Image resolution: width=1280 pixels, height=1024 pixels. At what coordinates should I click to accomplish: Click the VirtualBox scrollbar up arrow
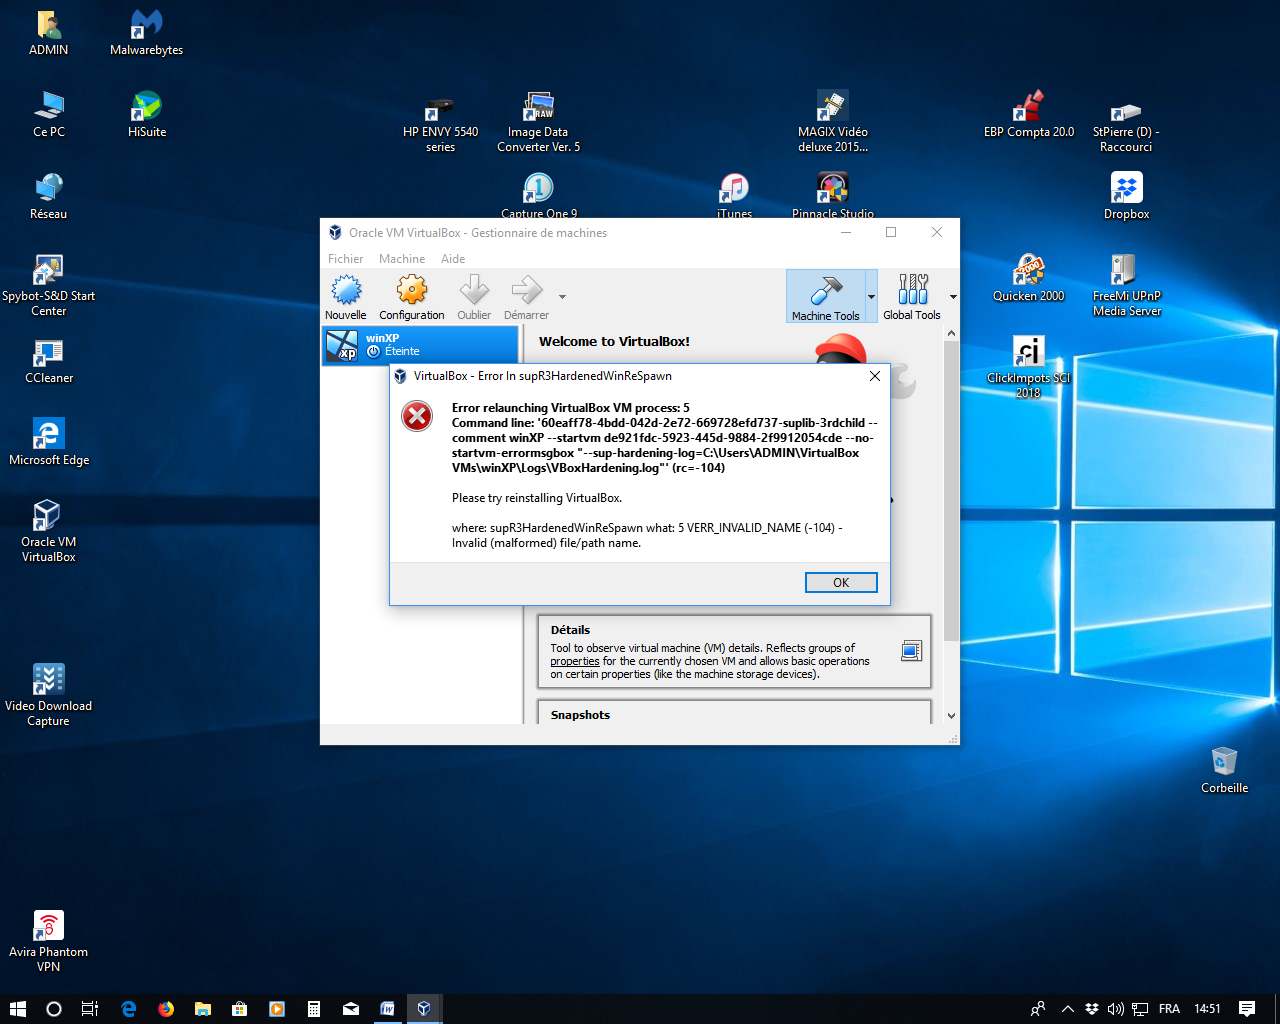pyautogui.click(x=951, y=334)
